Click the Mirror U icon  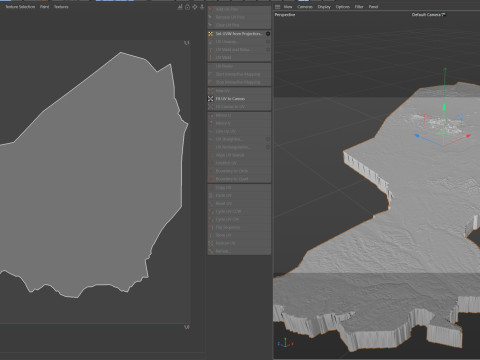coord(210,115)
